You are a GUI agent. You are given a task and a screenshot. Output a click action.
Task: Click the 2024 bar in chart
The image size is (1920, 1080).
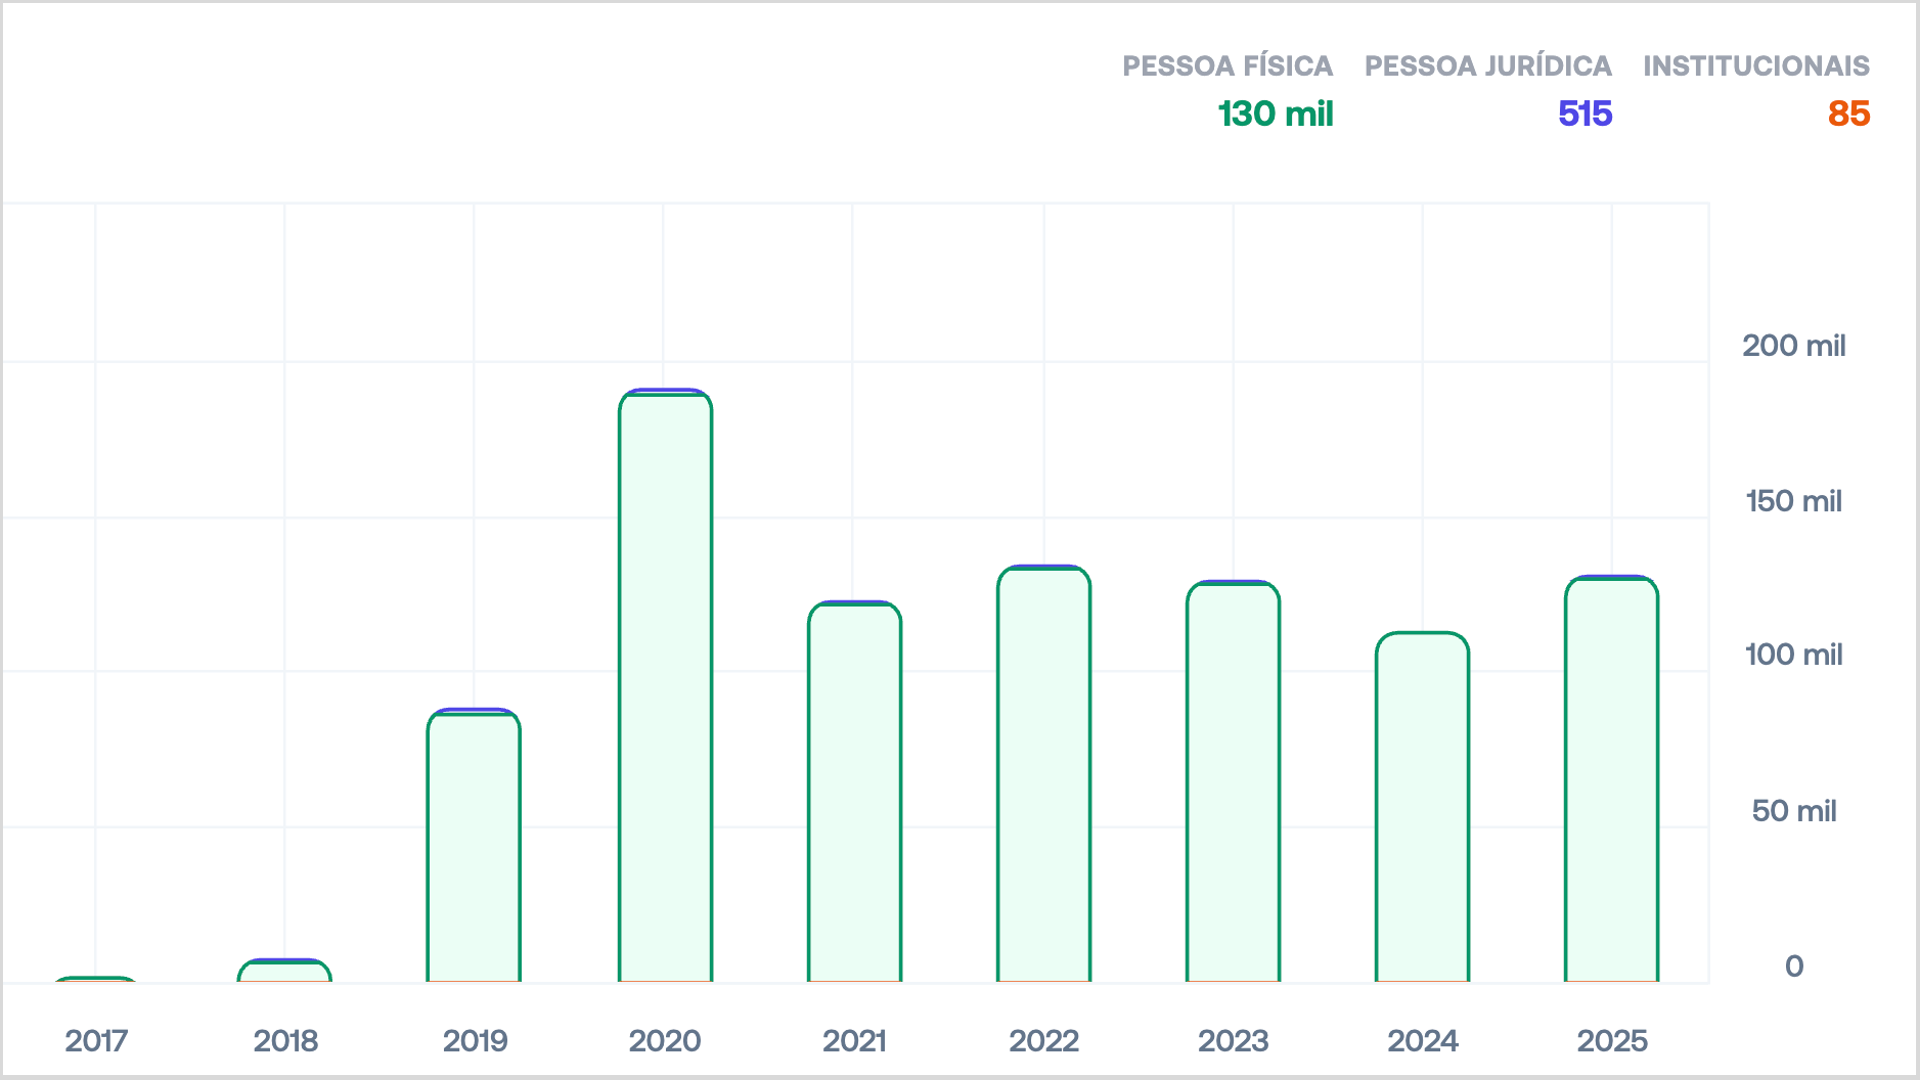click(x=1422, y=806)
